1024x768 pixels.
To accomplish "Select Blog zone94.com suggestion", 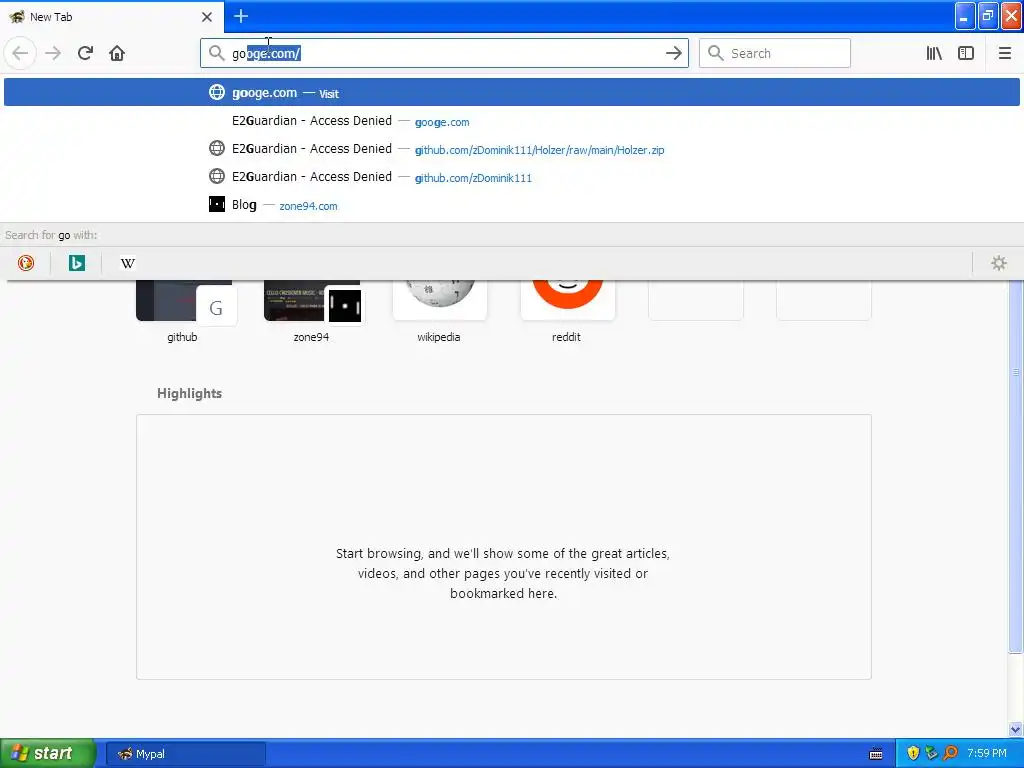I will coord(511,205).
